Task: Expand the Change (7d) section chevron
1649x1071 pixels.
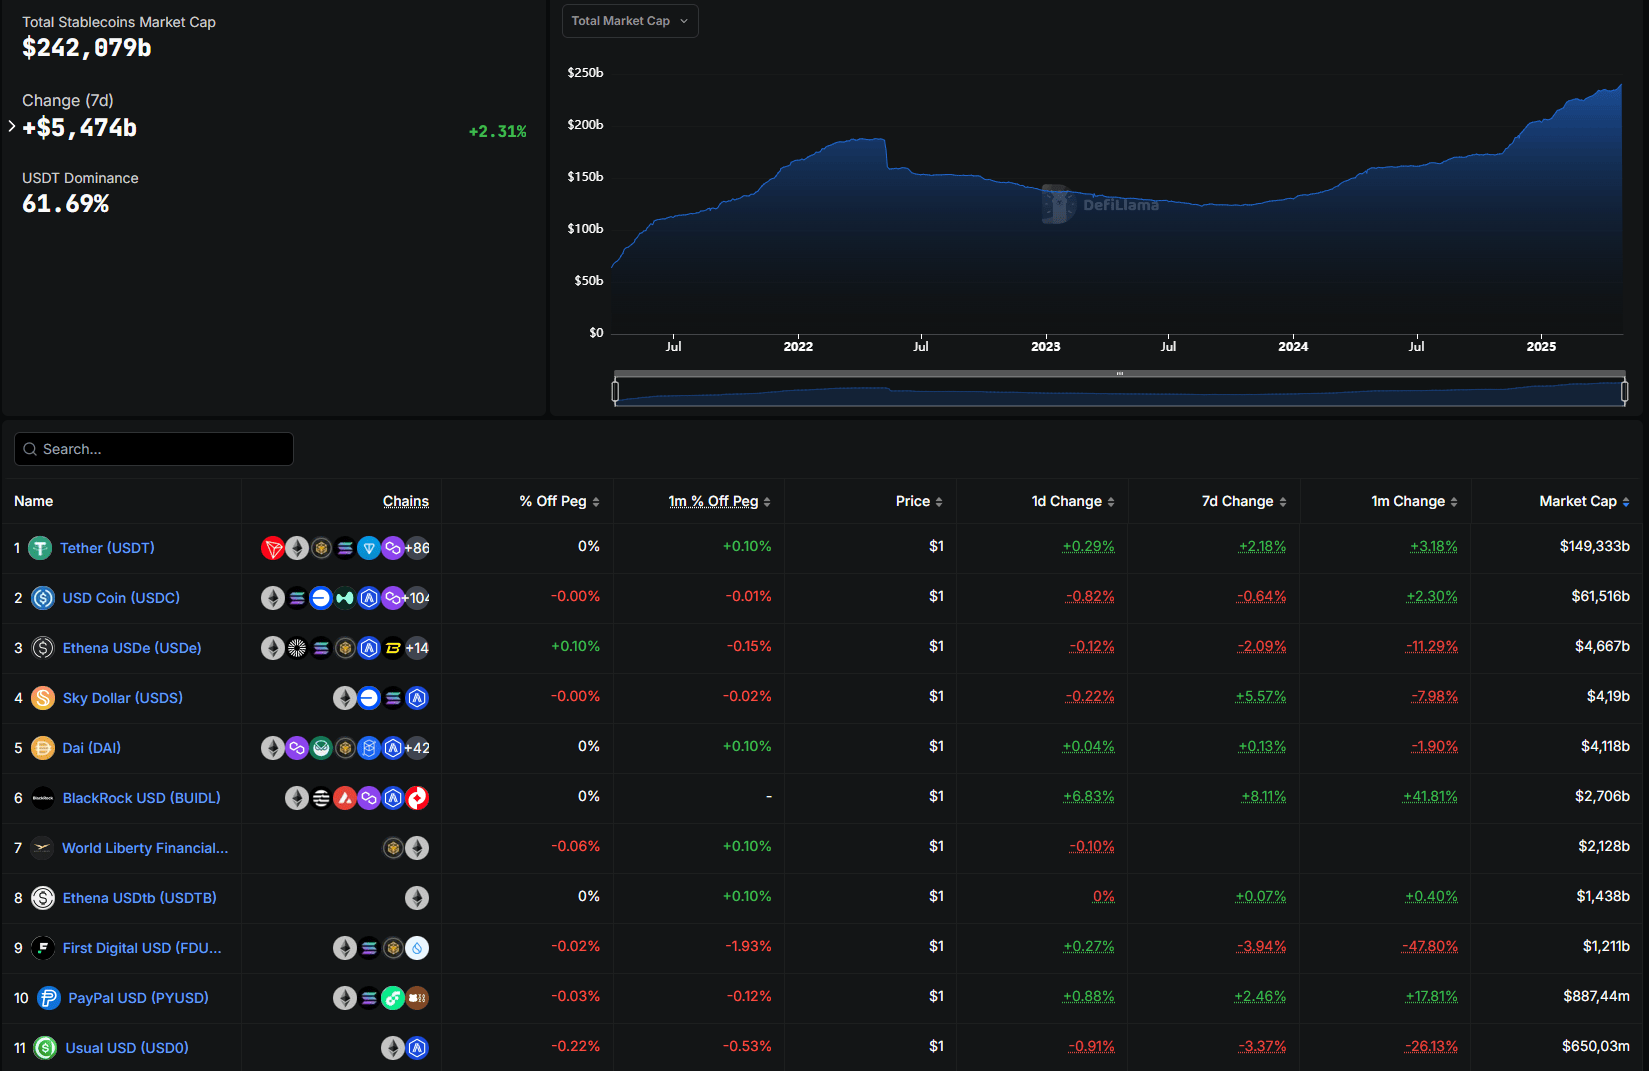Action: pyautogui.click(x=12, y=126)
